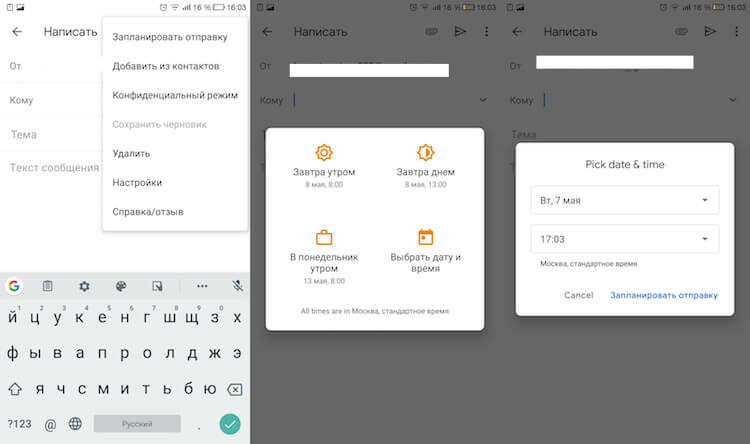Image resolution: width=750 pixels, height=444 pixels.
Task: Switch keyboard language with globe key
Action: [x=73, y=423]
